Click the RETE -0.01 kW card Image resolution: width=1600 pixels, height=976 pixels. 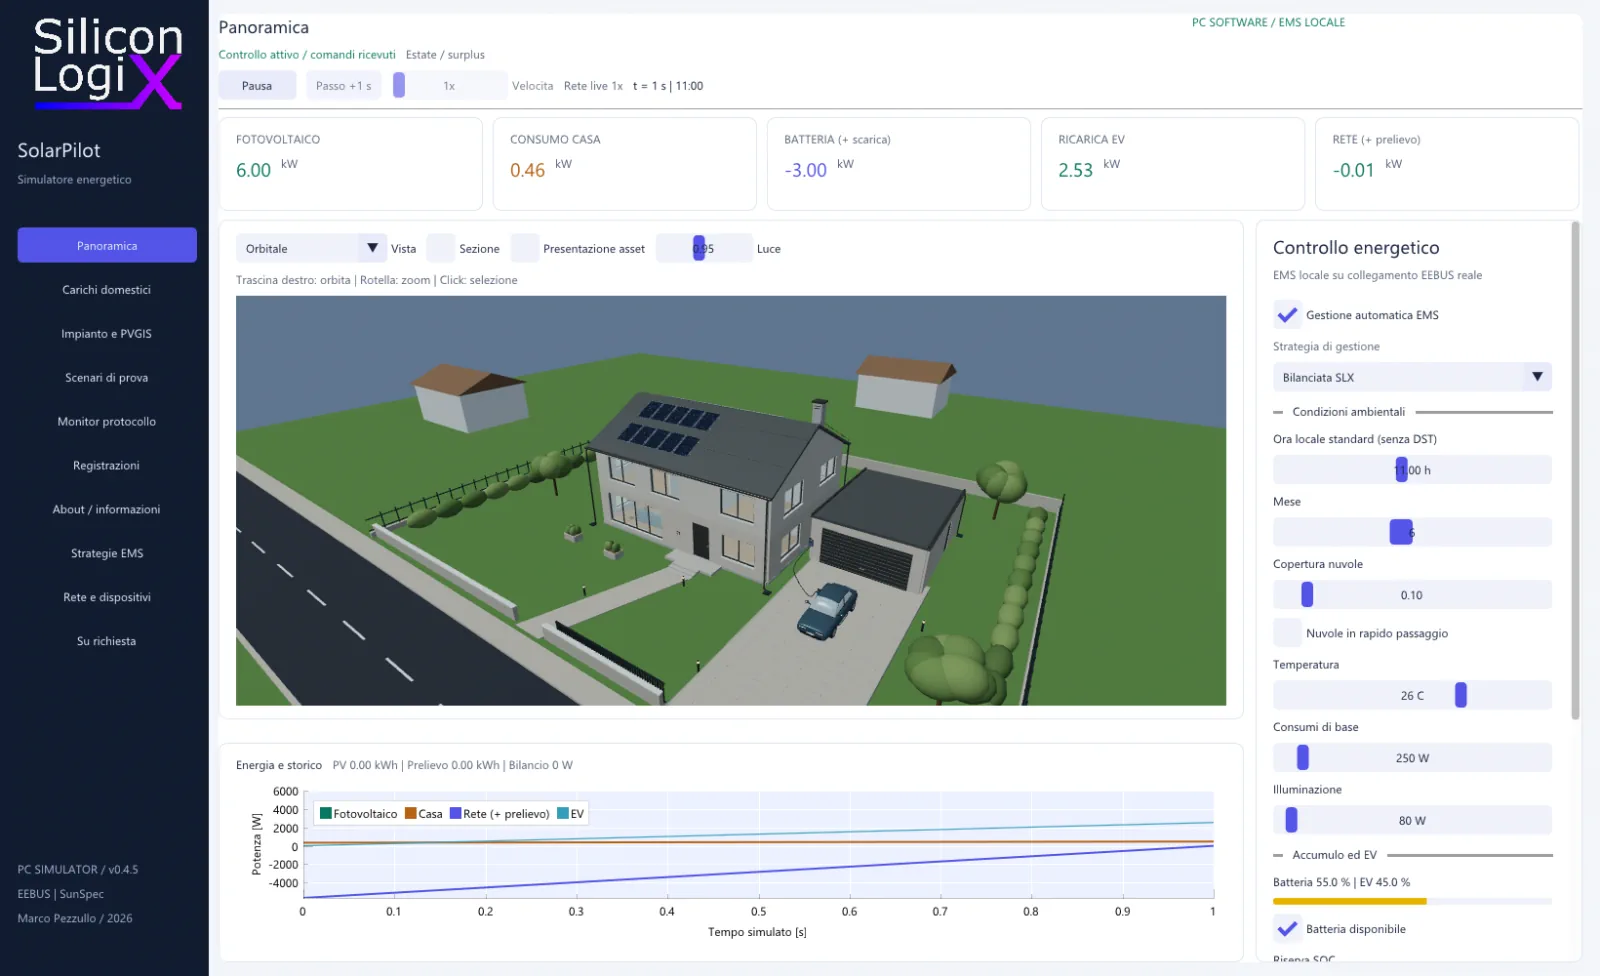point(1447,164)
